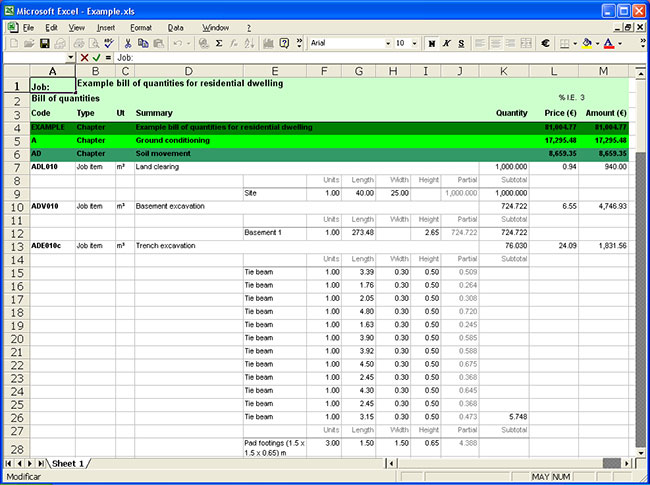
Task: Cut selection with the scissors icon
Action: [128, 43]
